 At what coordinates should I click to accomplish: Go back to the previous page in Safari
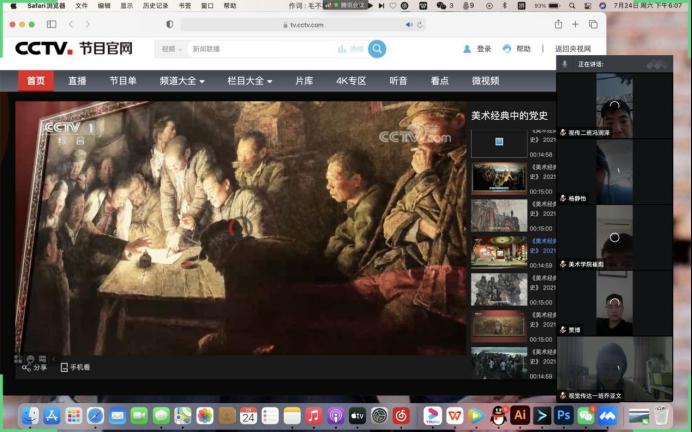(71, 24)
